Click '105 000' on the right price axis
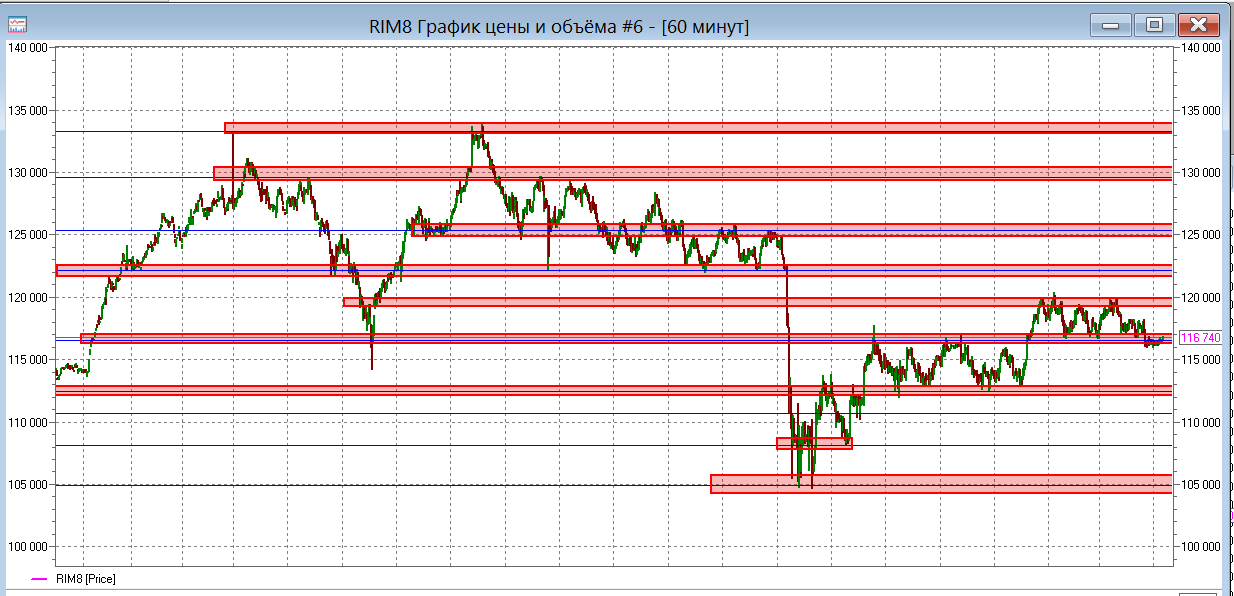 (x=1201, y=485)
